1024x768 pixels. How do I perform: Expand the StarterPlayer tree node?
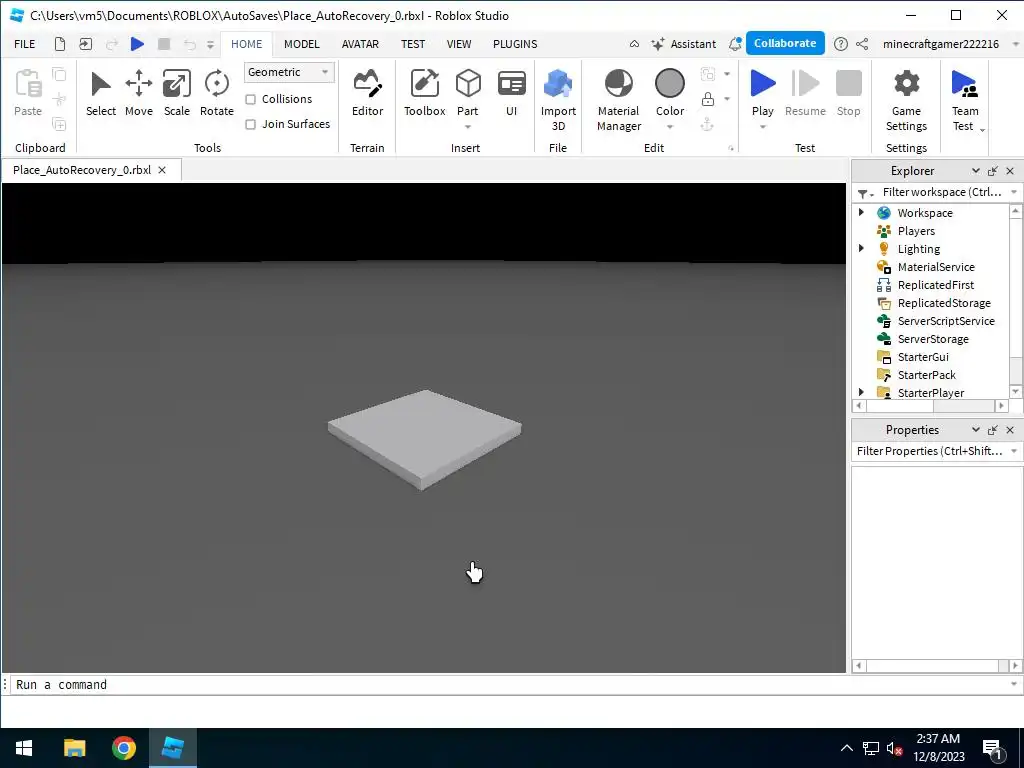coord(861,392)
